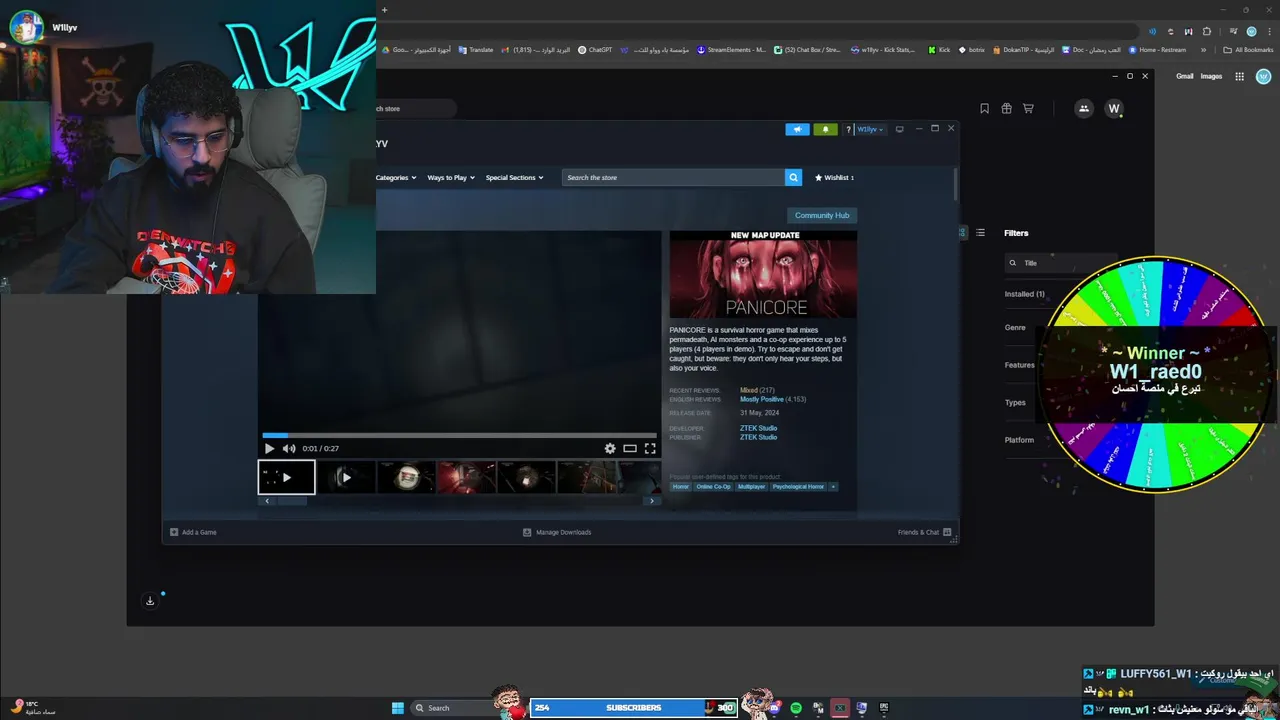Seek on the trailer progress bar
This screenshot has width=1280, height=720.
tap(460, 435)
